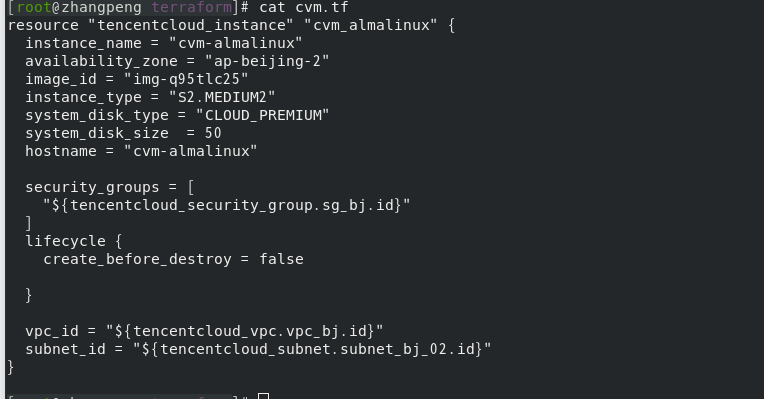Click the vpc_id attribute name

52,331
